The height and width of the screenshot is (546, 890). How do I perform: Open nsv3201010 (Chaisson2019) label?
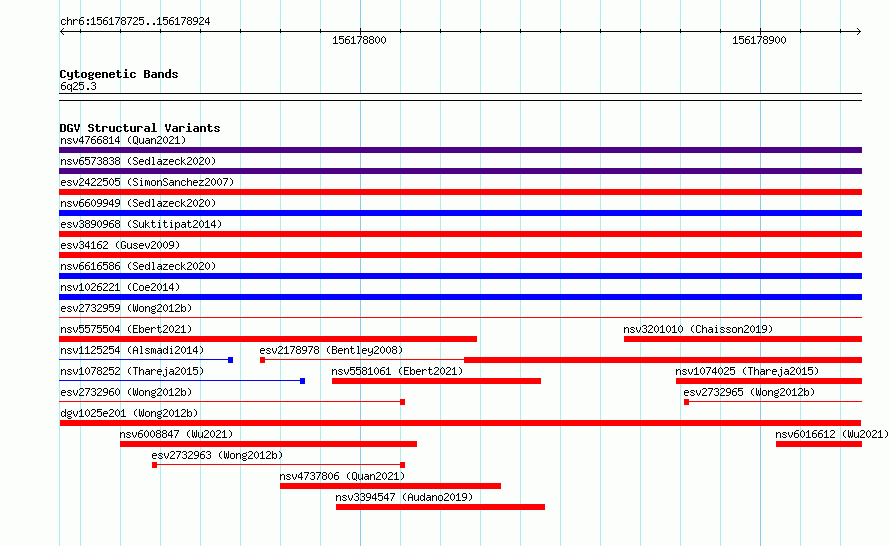coord(698,329)
